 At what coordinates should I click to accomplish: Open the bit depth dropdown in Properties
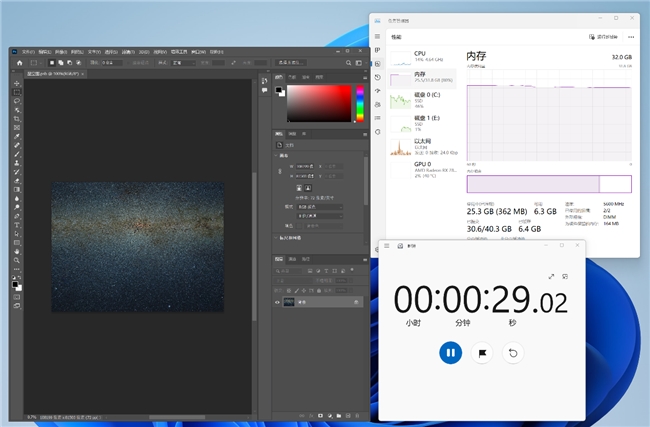tap(320, 216)
